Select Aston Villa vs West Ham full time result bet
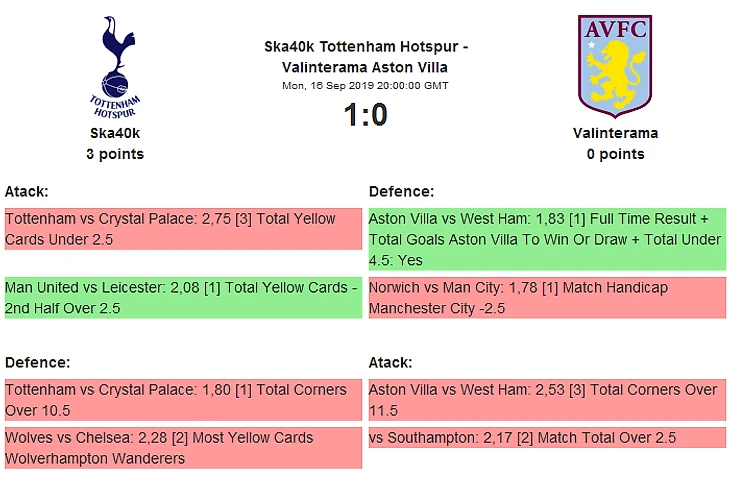This screenshot has width=730, height=480. click(547, 239)
